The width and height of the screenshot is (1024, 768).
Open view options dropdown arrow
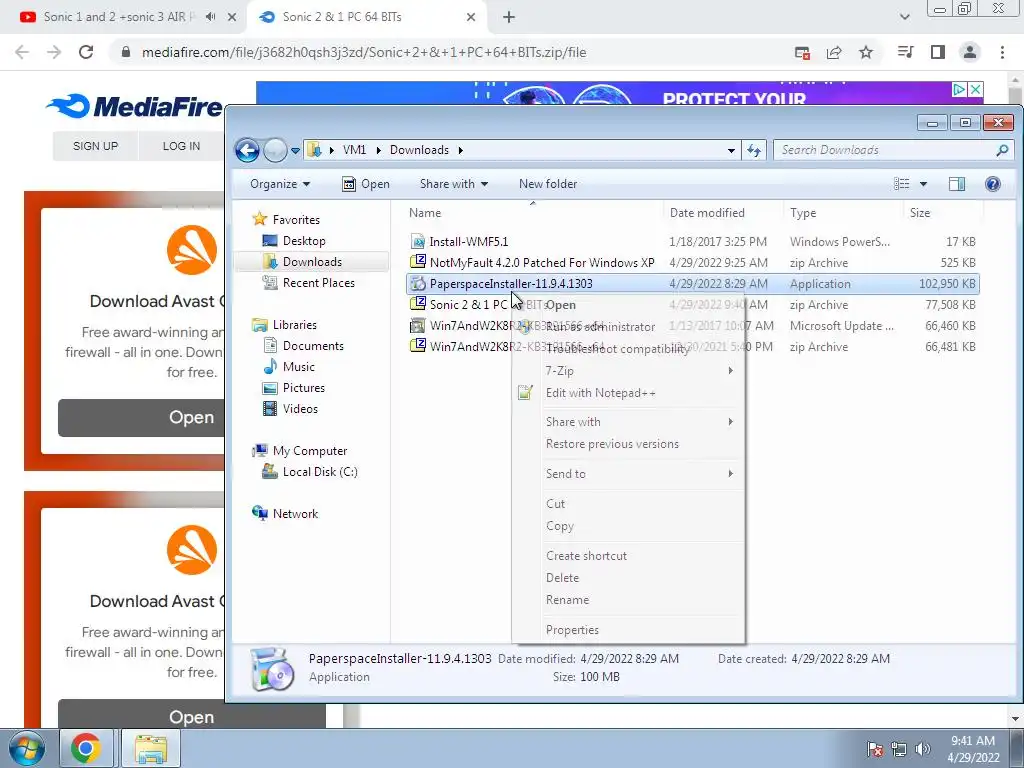pos(923,184)
